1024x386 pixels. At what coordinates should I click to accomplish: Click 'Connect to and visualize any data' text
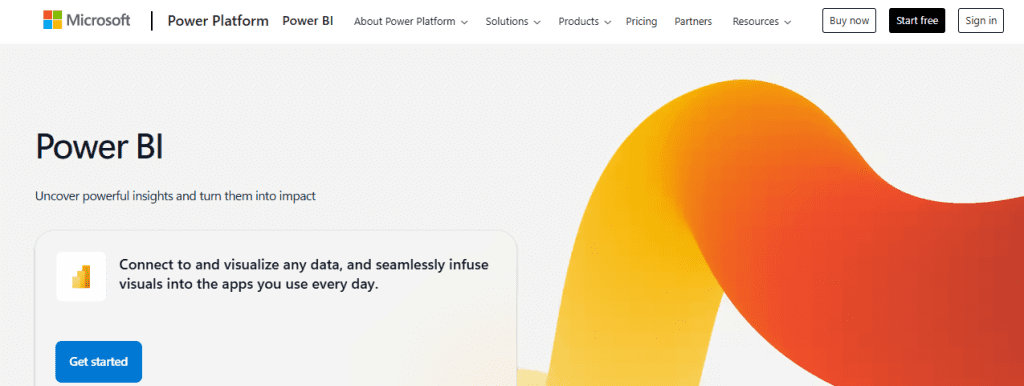click(304, 275)
